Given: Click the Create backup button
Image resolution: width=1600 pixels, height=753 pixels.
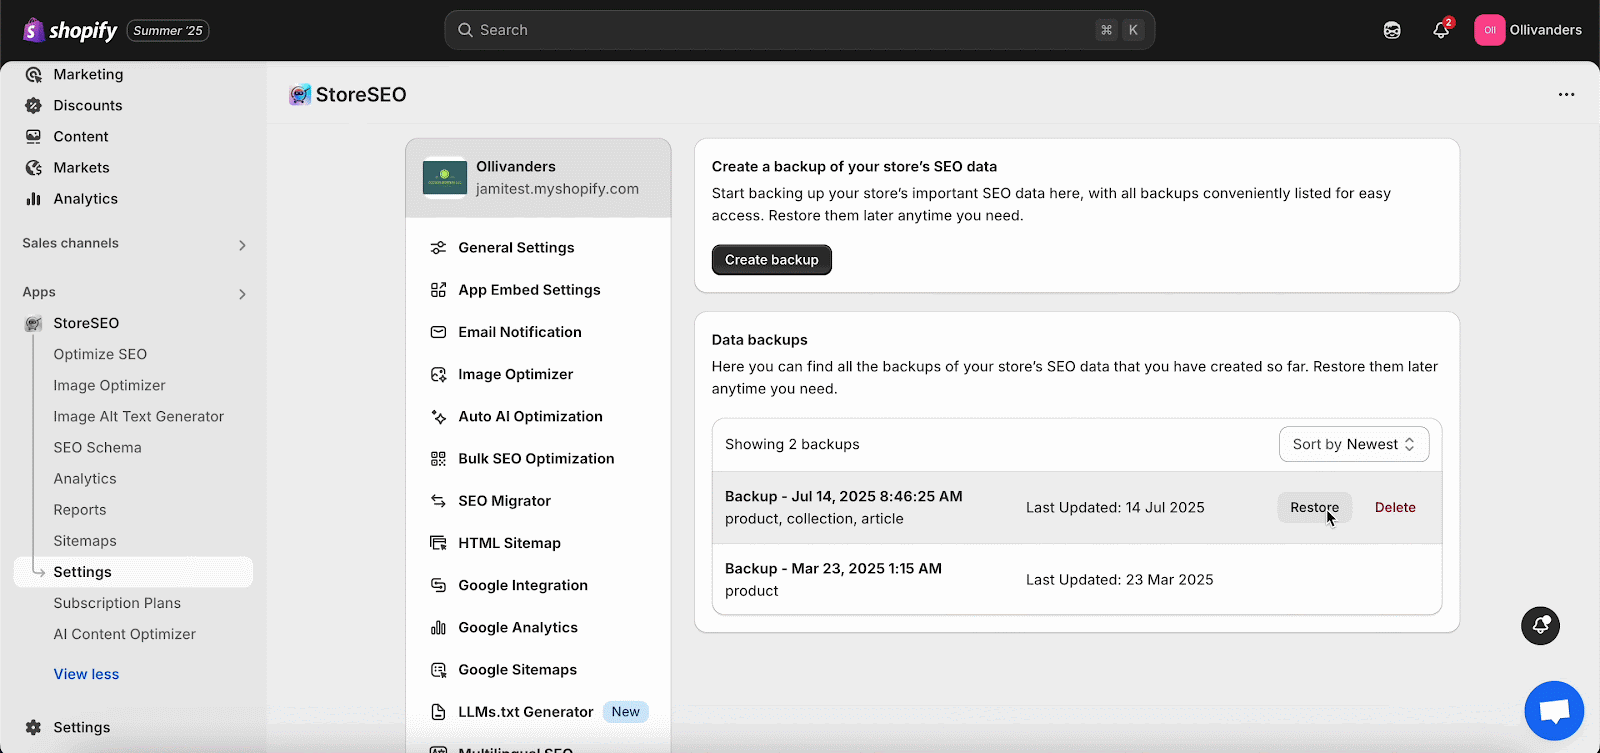Looking at the screenshot, I should coord(771,260).
